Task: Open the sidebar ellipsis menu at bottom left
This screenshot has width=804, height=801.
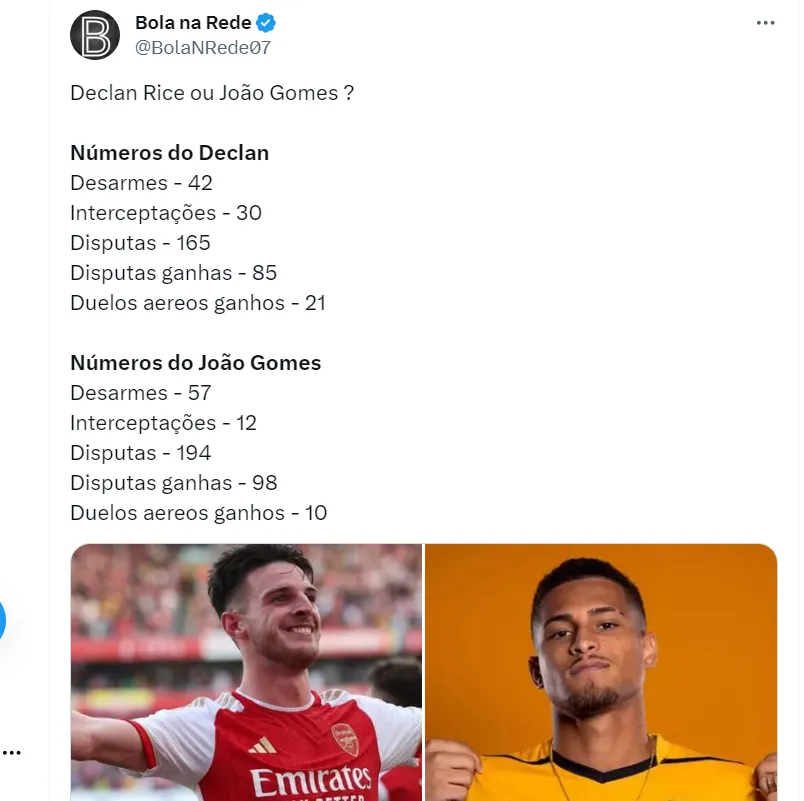Action: tap(12, 752)
